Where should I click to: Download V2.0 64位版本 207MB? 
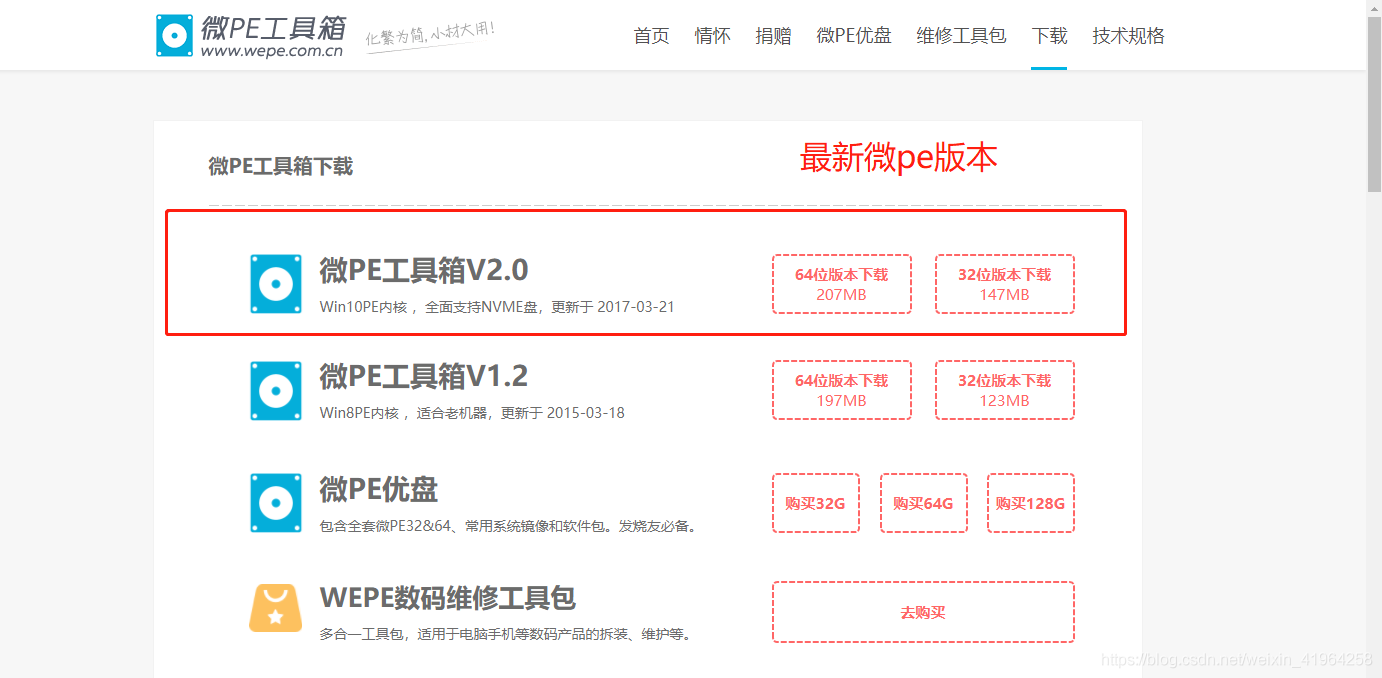click(842, 284)
